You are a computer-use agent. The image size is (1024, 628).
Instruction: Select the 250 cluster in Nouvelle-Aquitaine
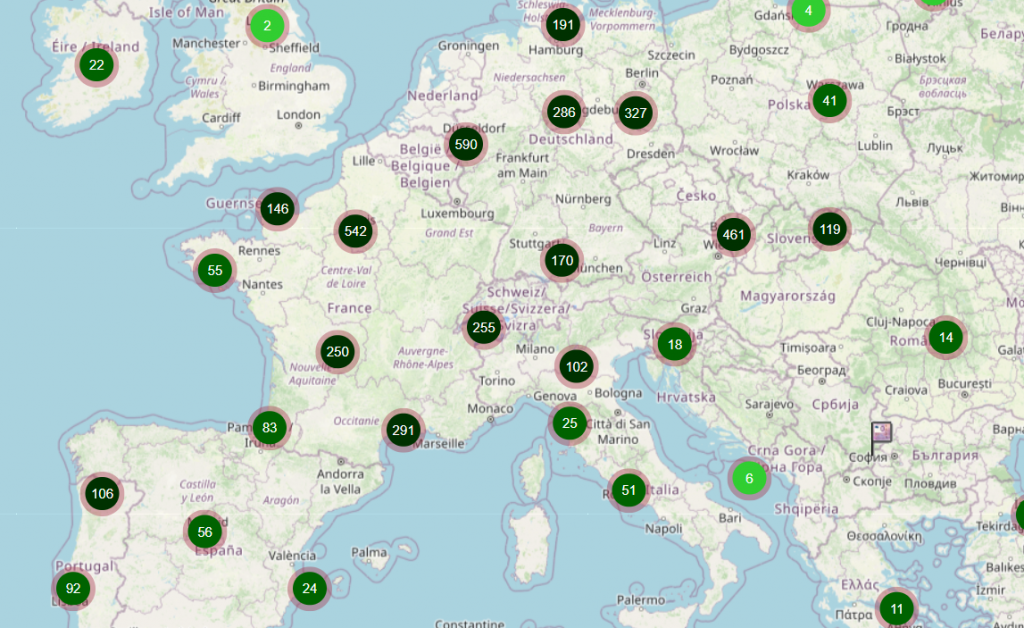(337, 351)
